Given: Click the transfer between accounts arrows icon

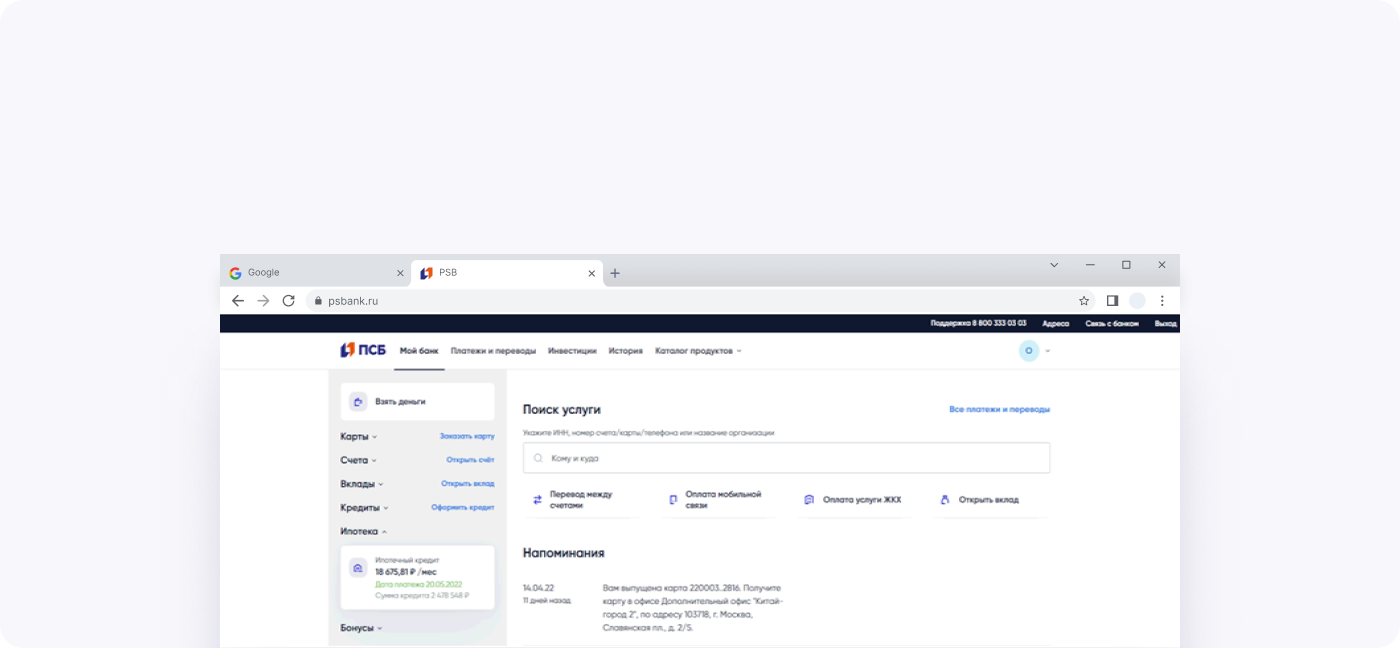Looking at the screenshot, I should [x=537, y=500].
